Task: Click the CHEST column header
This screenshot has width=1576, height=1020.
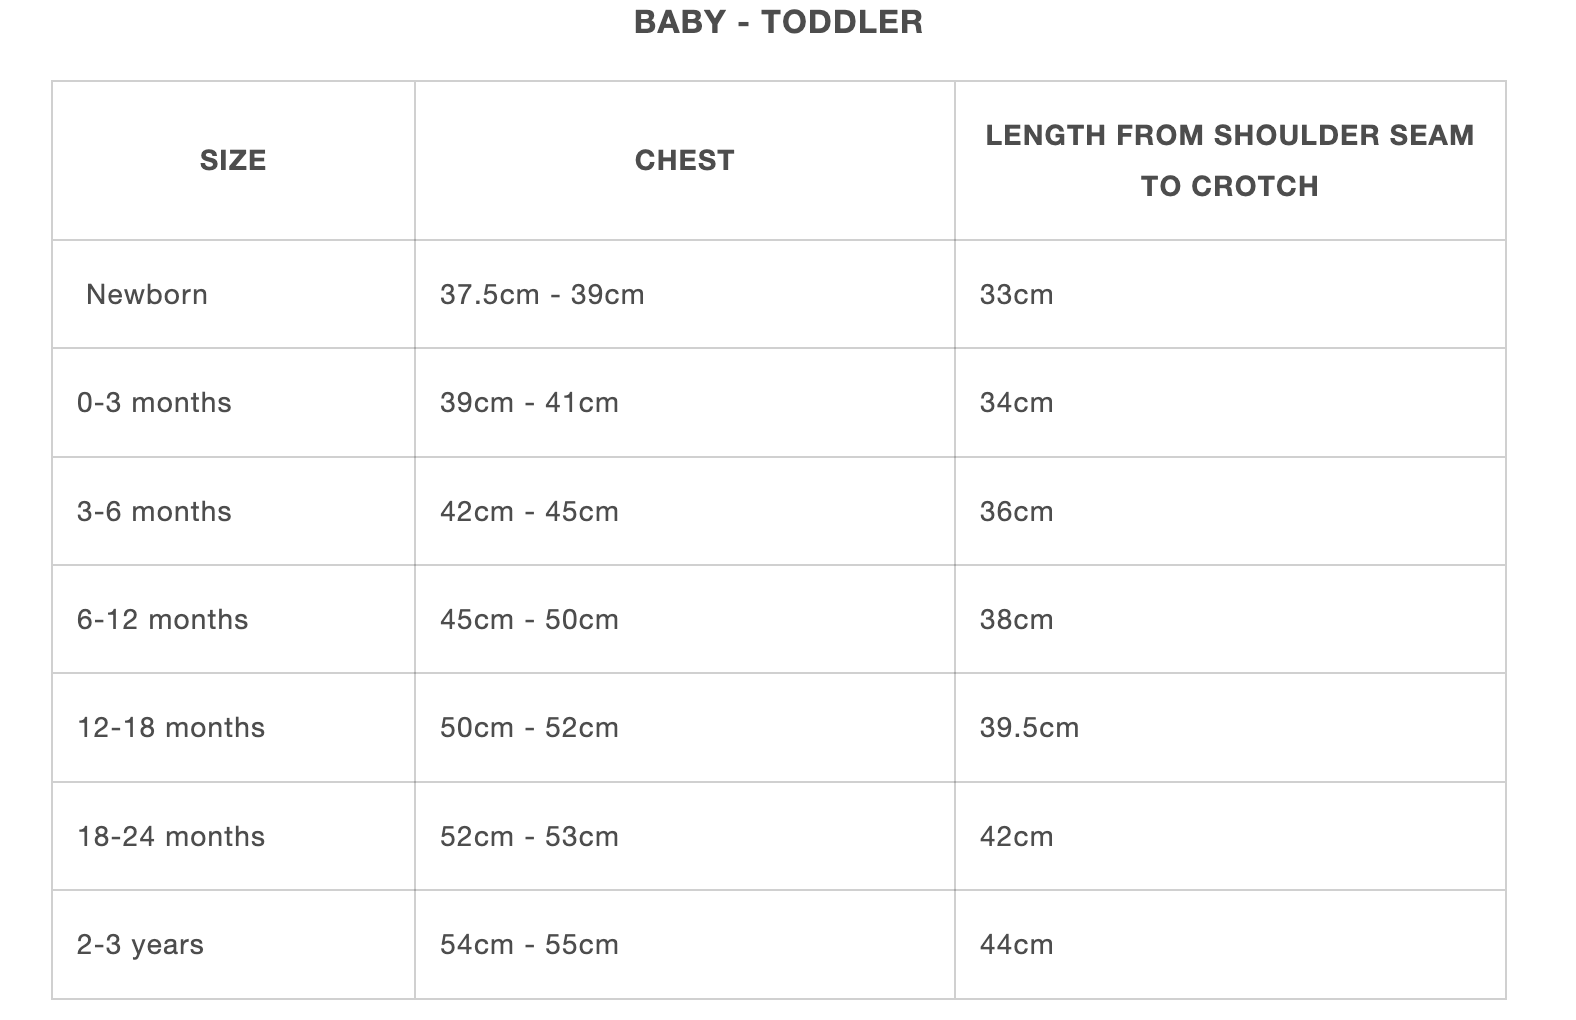Action: coord(685,160)
